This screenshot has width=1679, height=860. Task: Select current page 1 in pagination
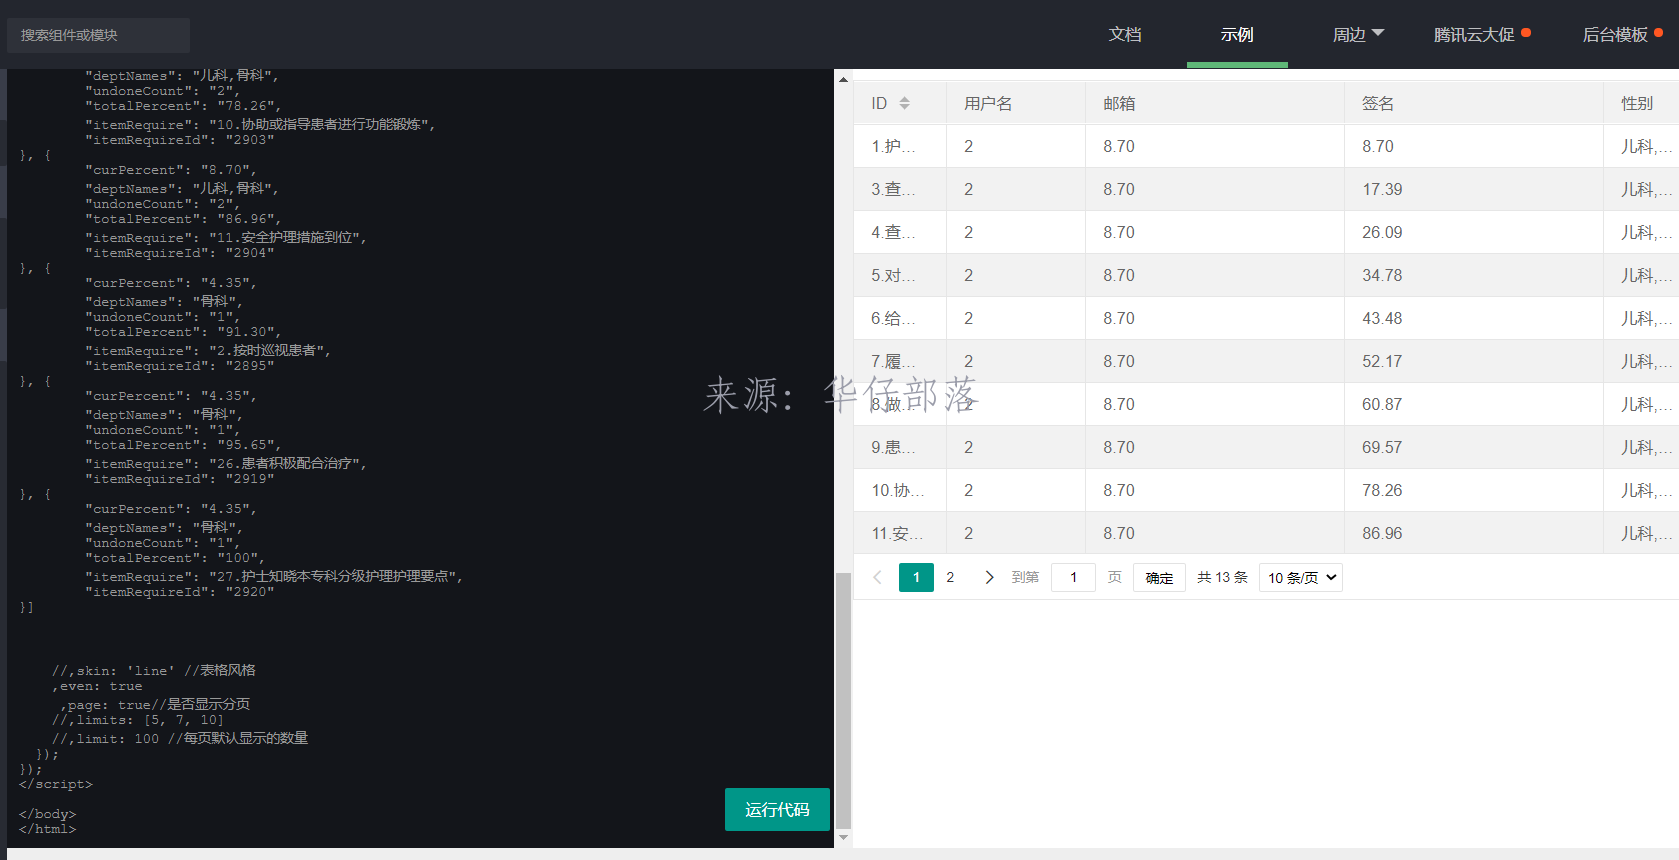(x=916, y=577)
